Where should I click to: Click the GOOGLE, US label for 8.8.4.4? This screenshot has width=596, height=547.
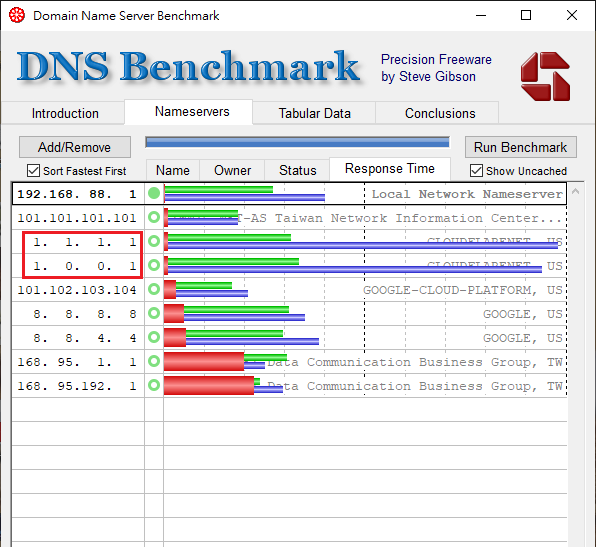523,338
